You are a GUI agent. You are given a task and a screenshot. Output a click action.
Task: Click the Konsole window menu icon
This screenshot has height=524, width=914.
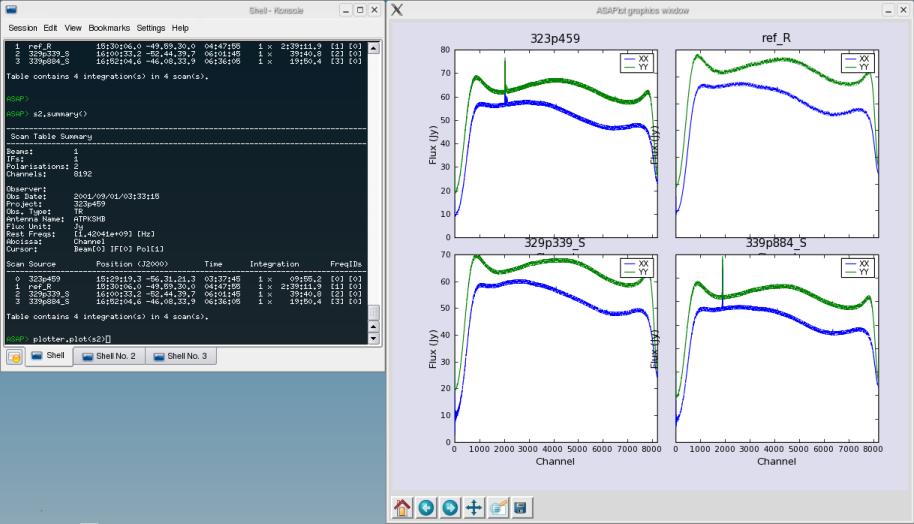[11, 10]
